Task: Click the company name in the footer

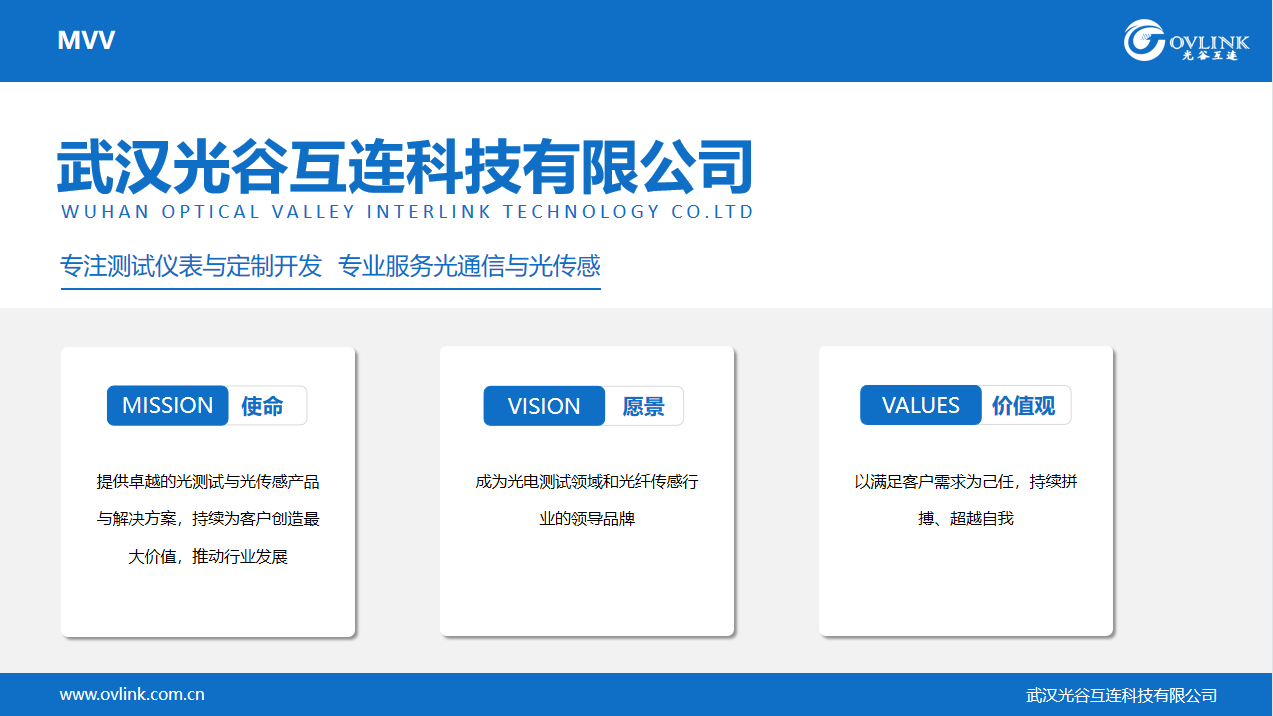Action: click(x=1121, y=695)
